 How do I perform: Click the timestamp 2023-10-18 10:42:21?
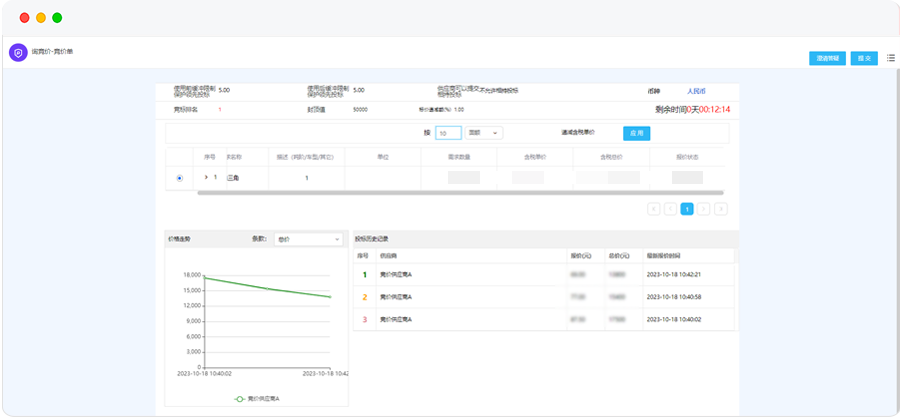674,275
